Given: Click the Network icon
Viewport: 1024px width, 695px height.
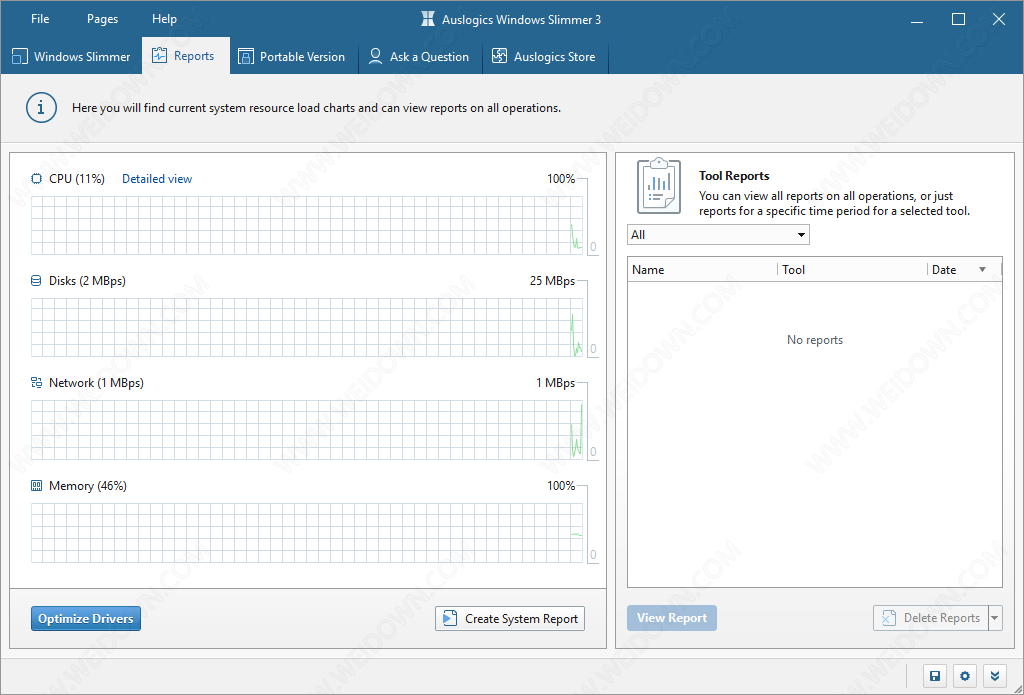Looking at the screenshot, I should pos(37,383).
